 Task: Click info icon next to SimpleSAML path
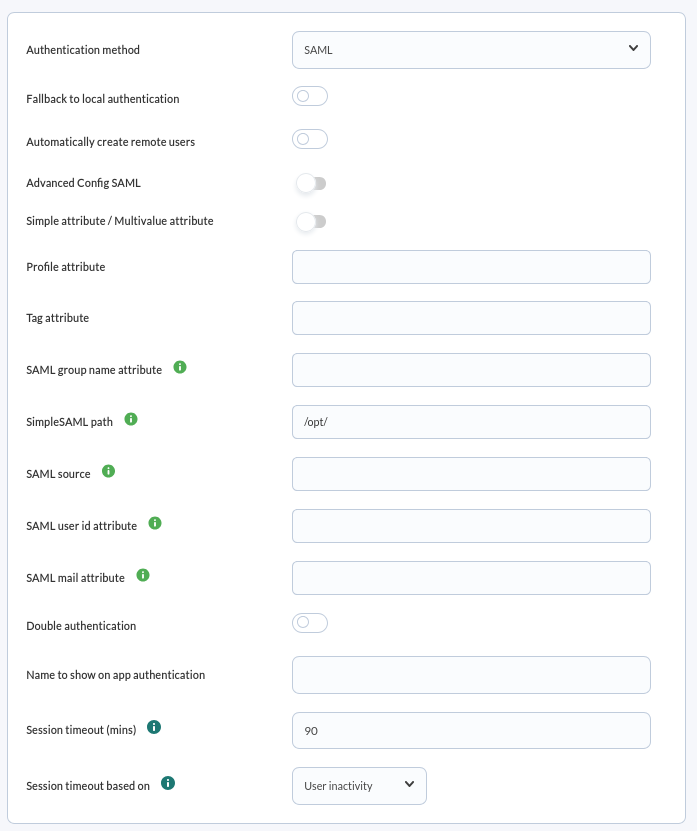pyautogui.click(x=130, y=419)
